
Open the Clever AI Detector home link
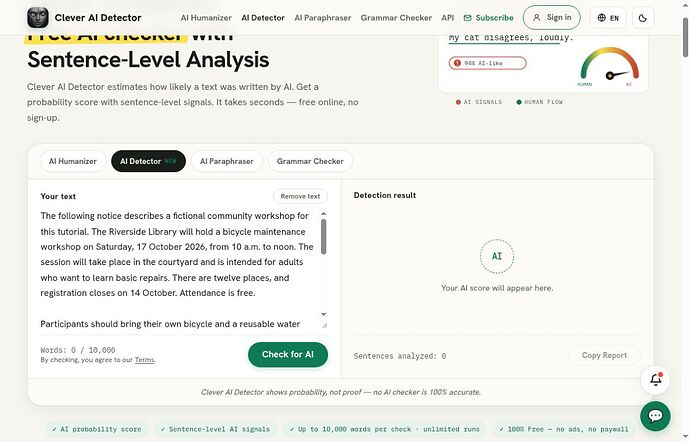tap(84, 18)
